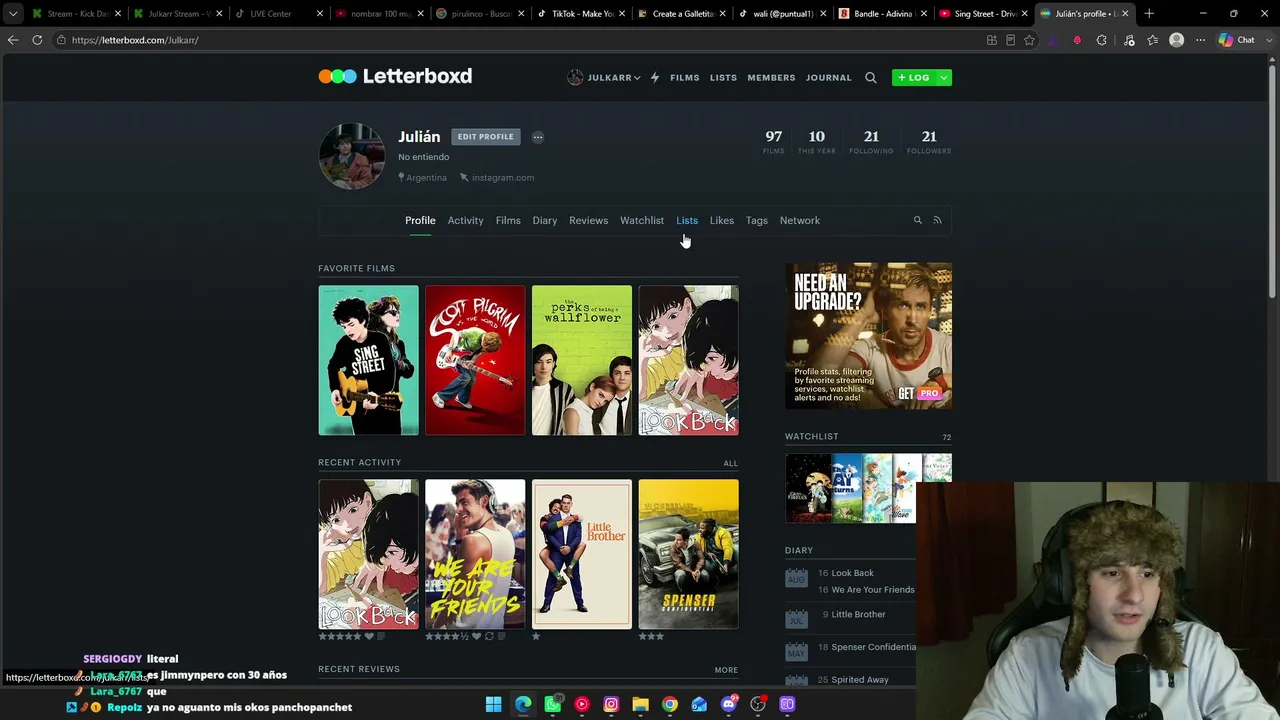Expand the JULKARR account dropdown
Image resolution: width=1280 pixels, height=720 pixels.
[x=604, y=77]
